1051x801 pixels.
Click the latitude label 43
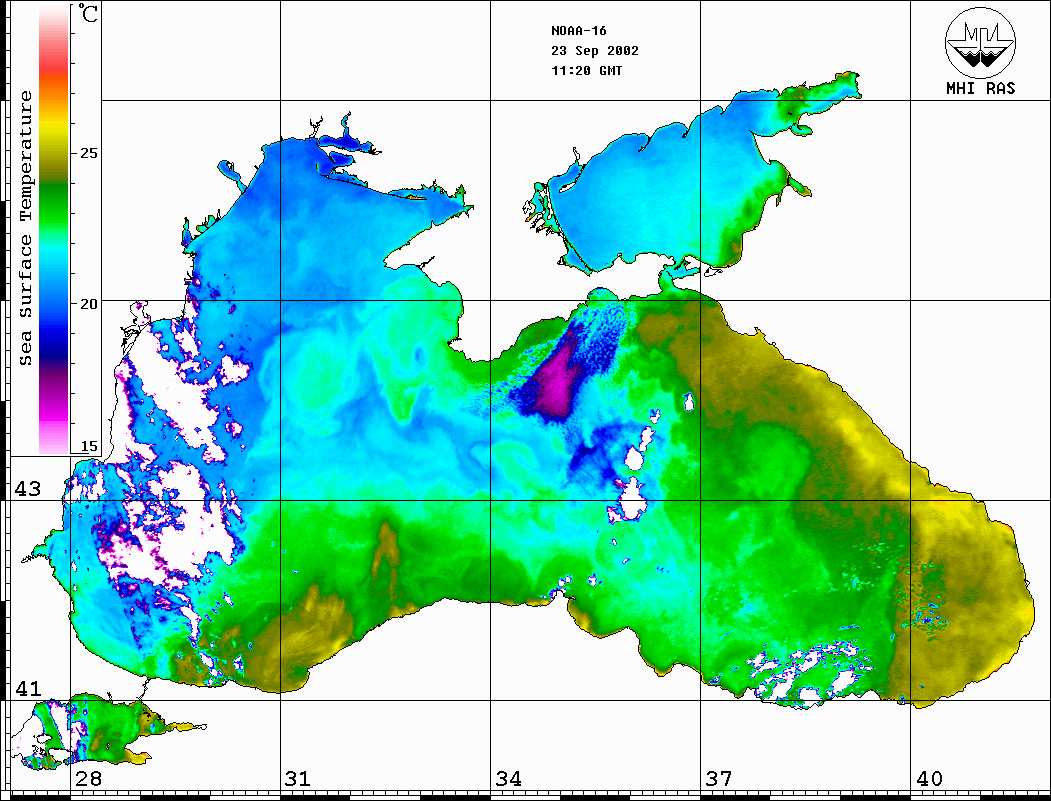[x=27, y=489]
